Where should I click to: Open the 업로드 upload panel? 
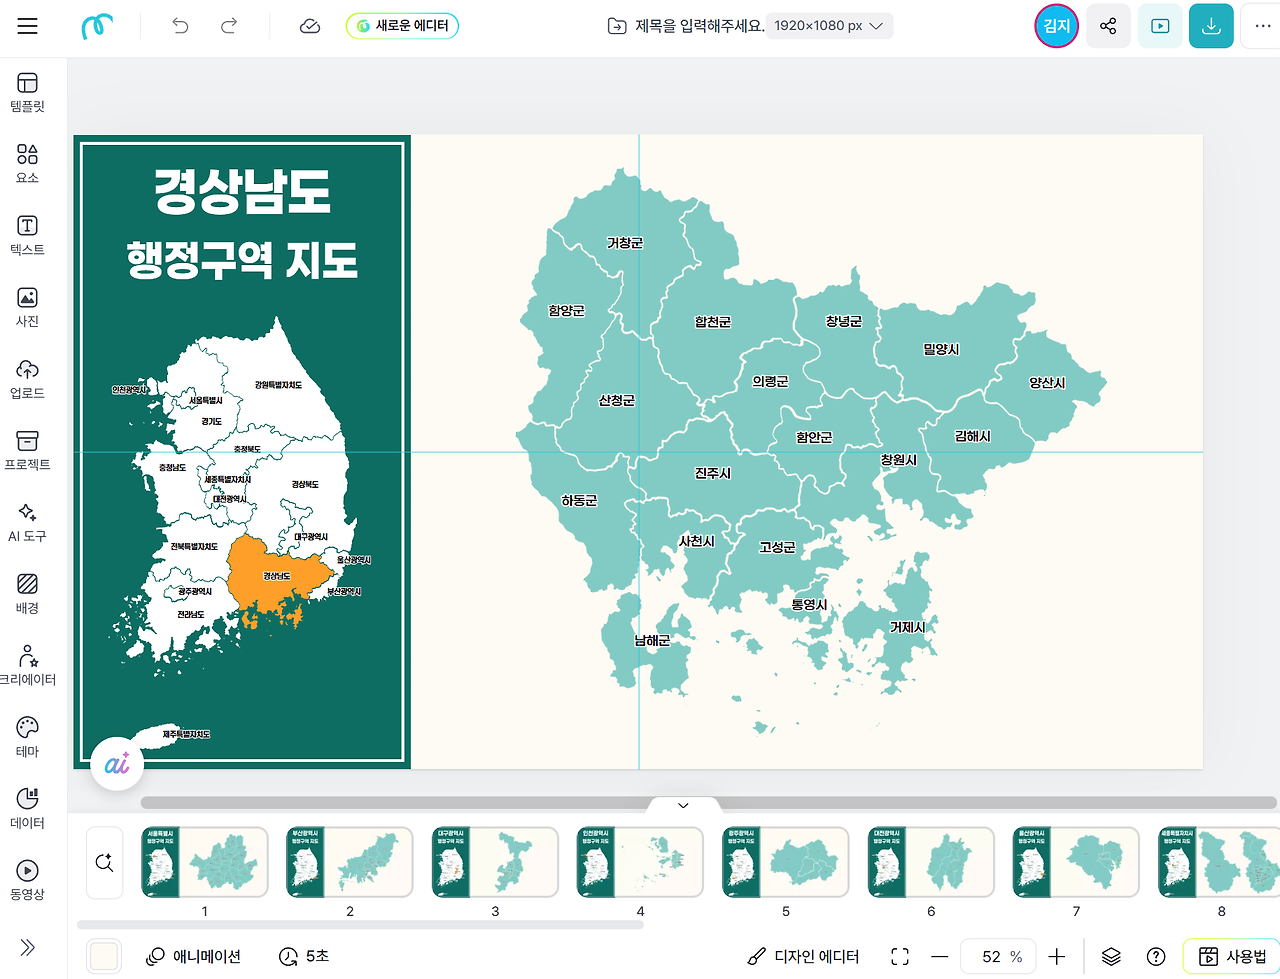[x=27, y=379]
